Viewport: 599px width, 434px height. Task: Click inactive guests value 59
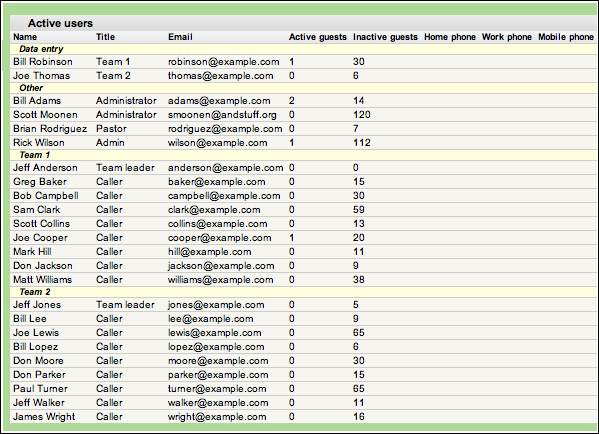coord(359,210)
